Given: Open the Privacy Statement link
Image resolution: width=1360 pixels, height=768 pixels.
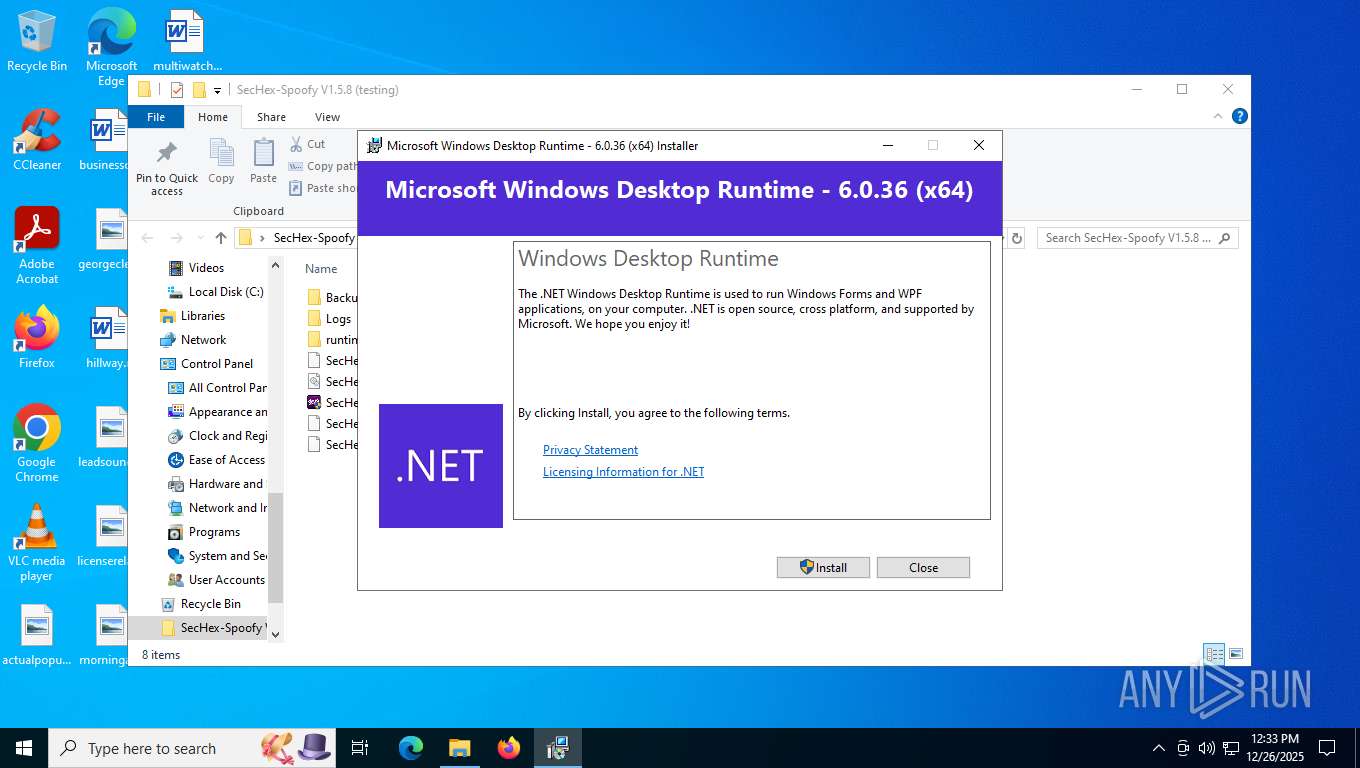Looking at the screenshot, I should pos(590,450).
